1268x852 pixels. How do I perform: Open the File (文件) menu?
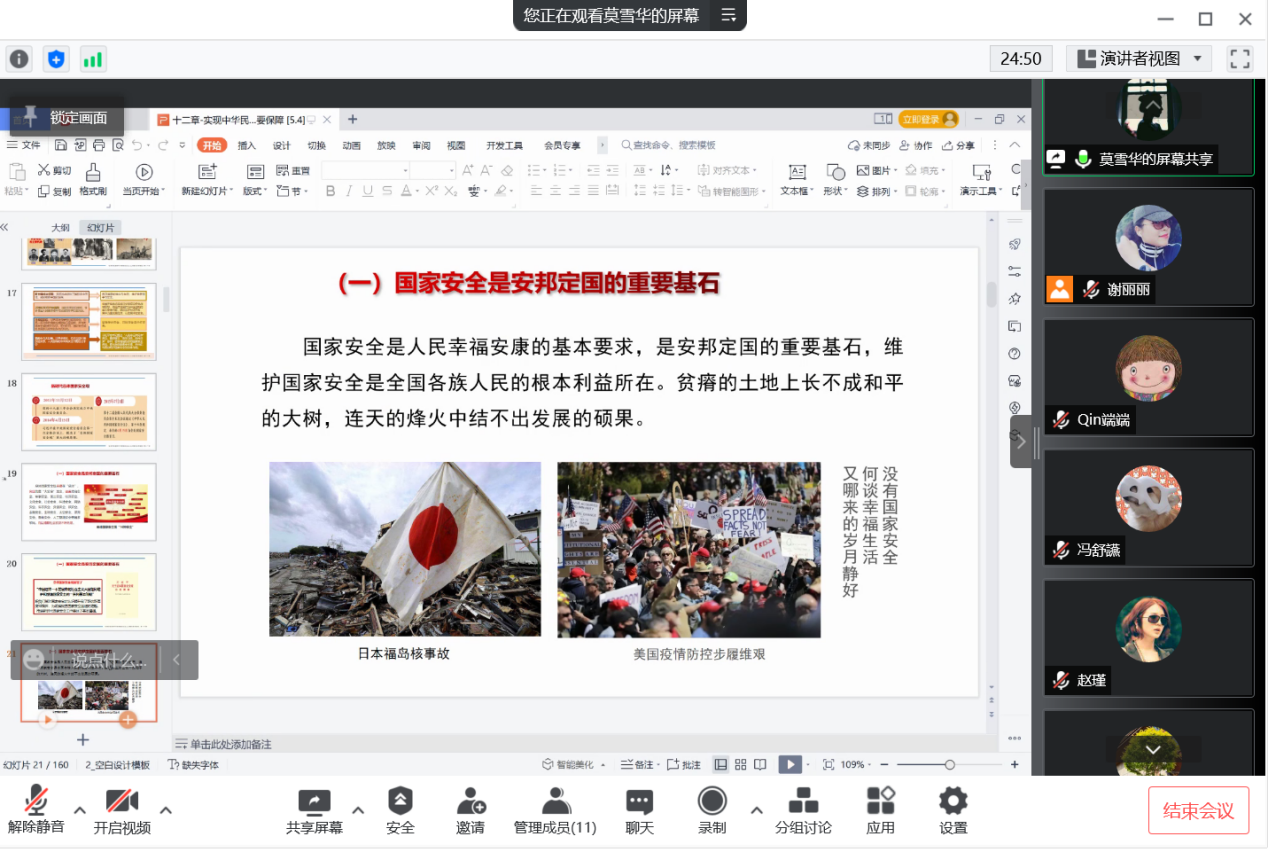[x=25, y=146]
